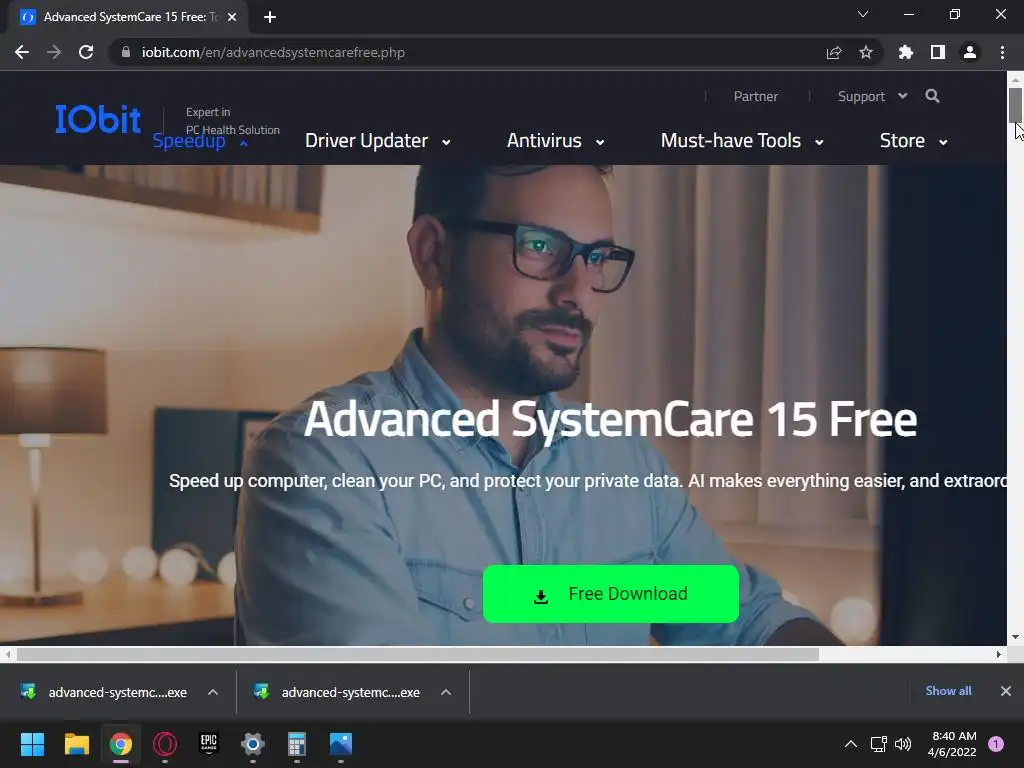The image size is (1024, 768).
Task: Click the Chrome icon in the taskbar
Action: click(x=121, y=744)
